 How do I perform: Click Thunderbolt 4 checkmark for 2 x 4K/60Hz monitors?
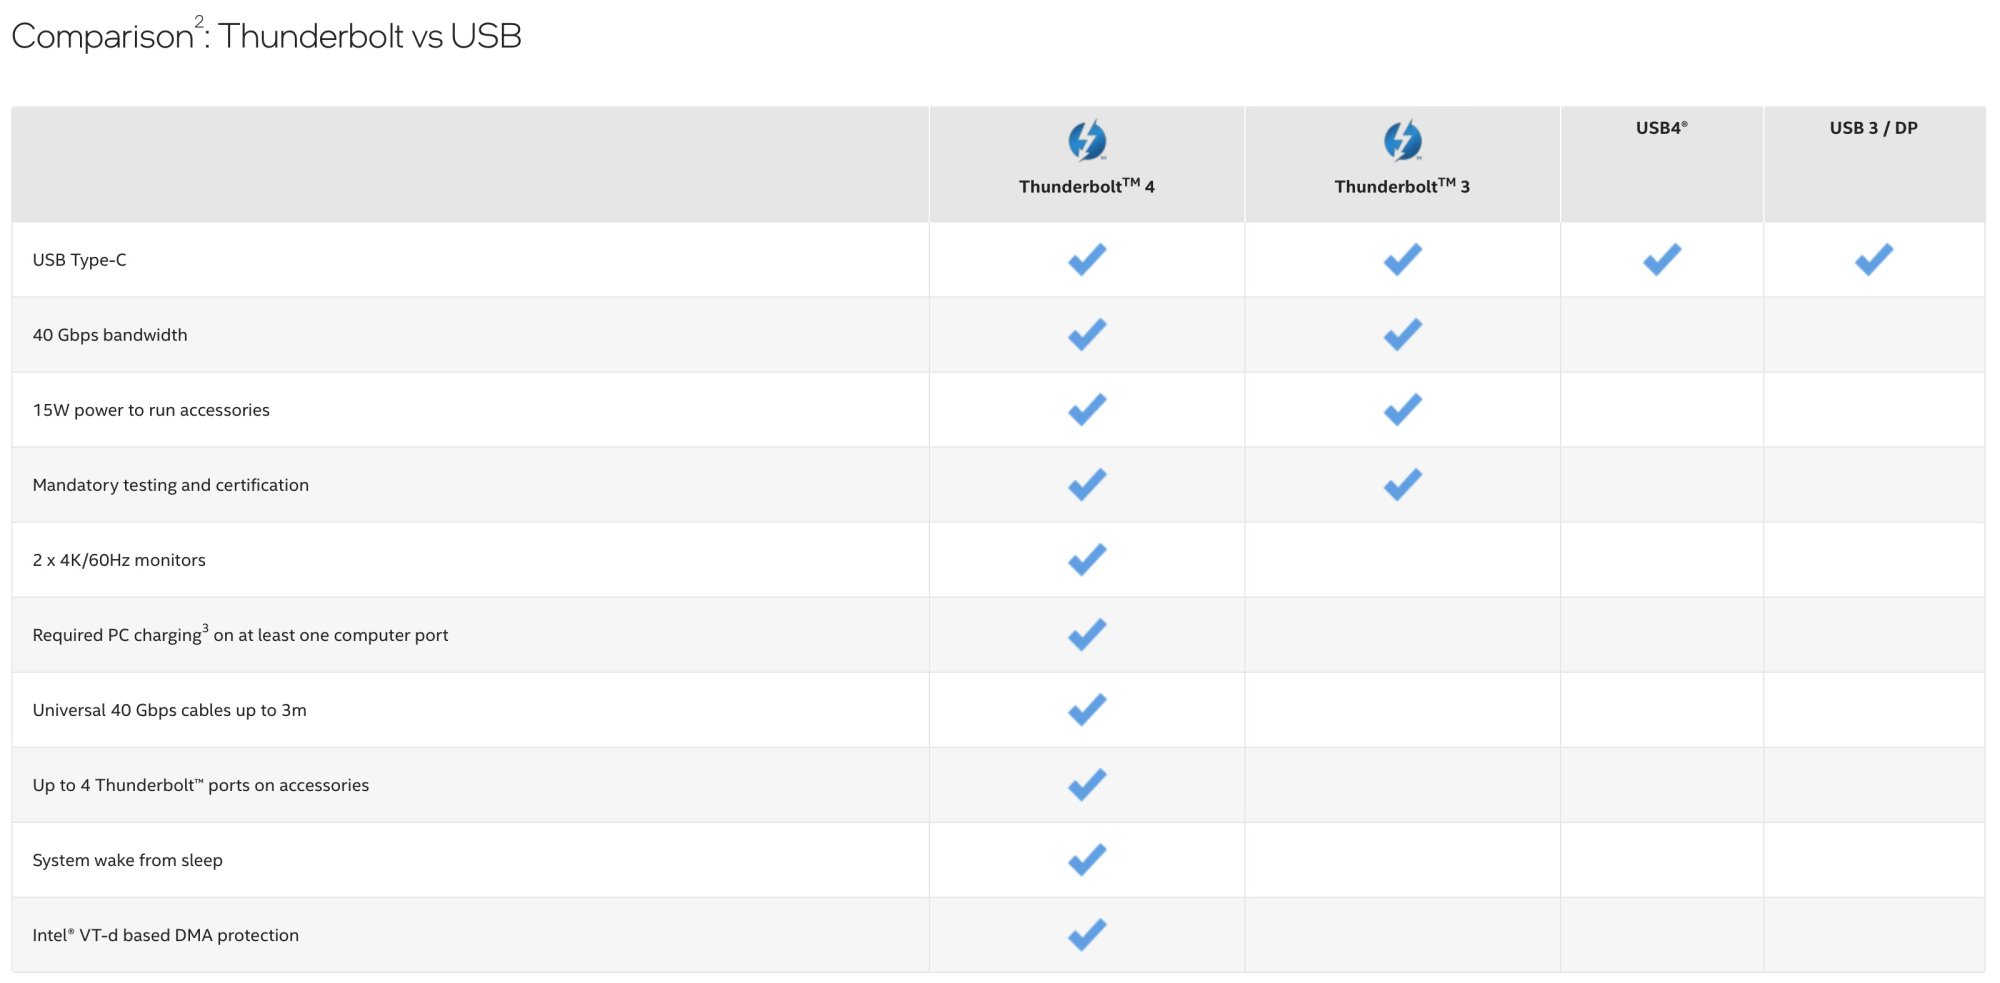point(1087,560)
